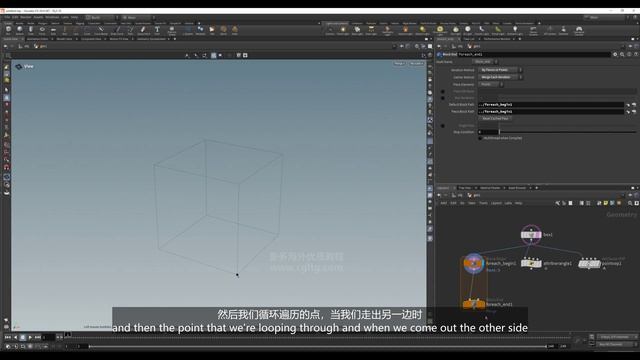Toggle the Piece Attribute parameter

coord(443,91)
